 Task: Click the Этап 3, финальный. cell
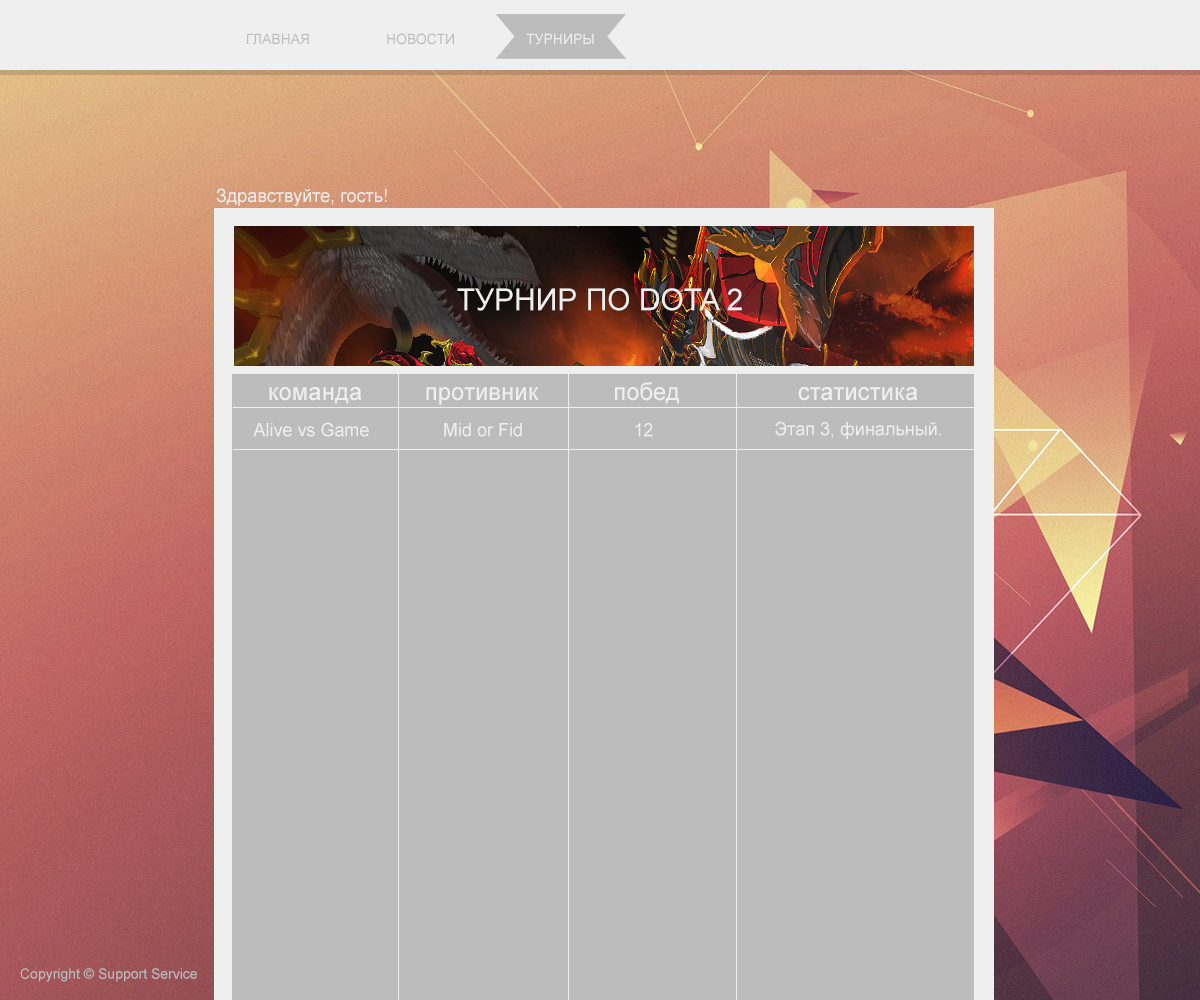[856, 430]
